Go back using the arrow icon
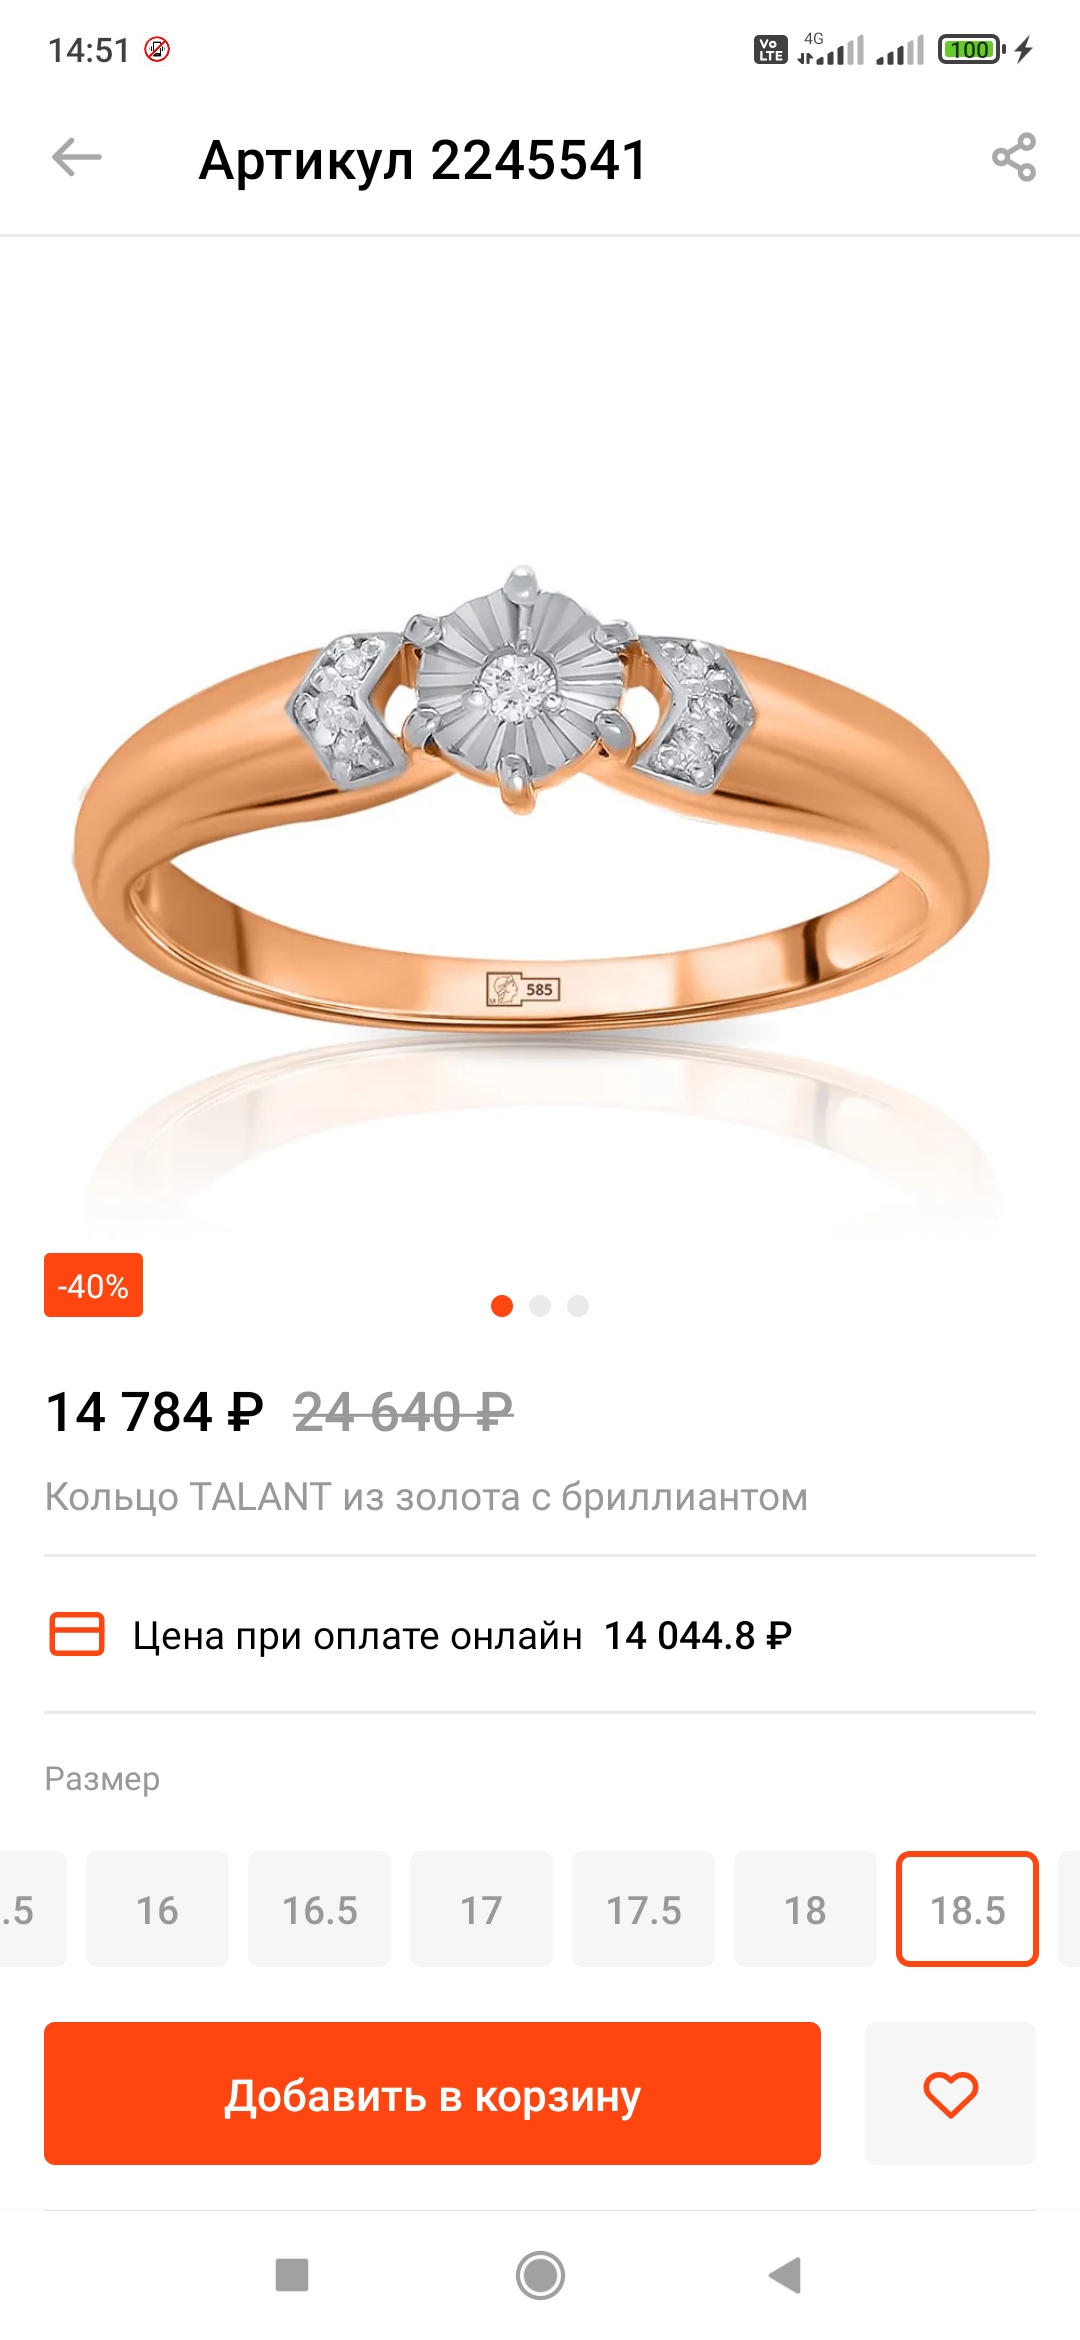Image resolution: width=1080 pixels, height=2340 pixels. click(x=77, y=158)
